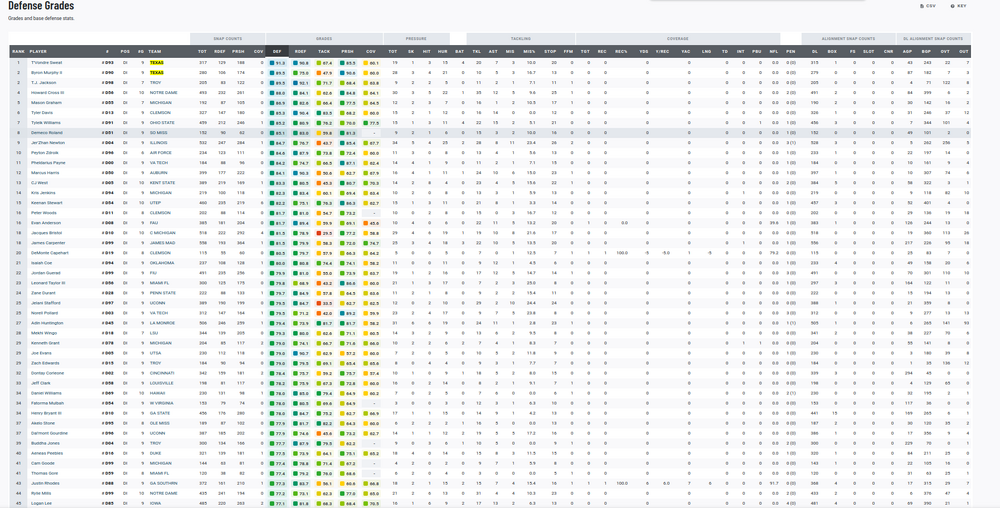Screen dimensions: 1000x508
Task: Sort by the PLAYER column header
Action: (x=38, y=50)
